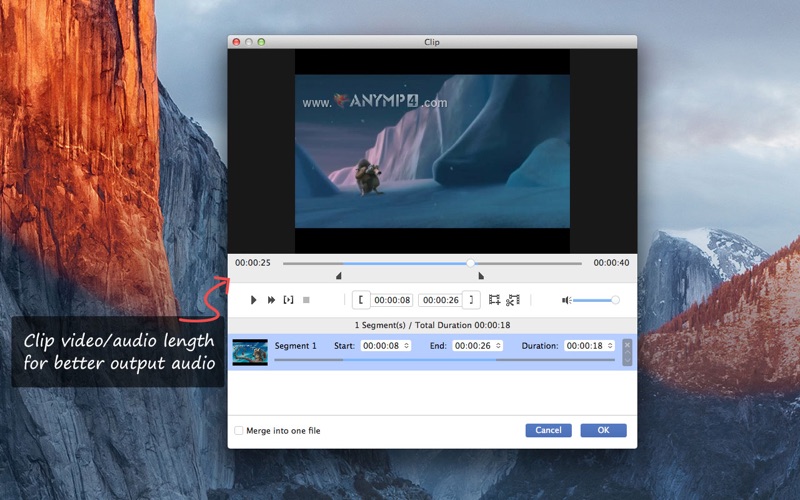Image resolution: width=800 pixels, height=500 pixels.
Task: Stop video playback
Action: pyautogui.click(x=306, y=300)
